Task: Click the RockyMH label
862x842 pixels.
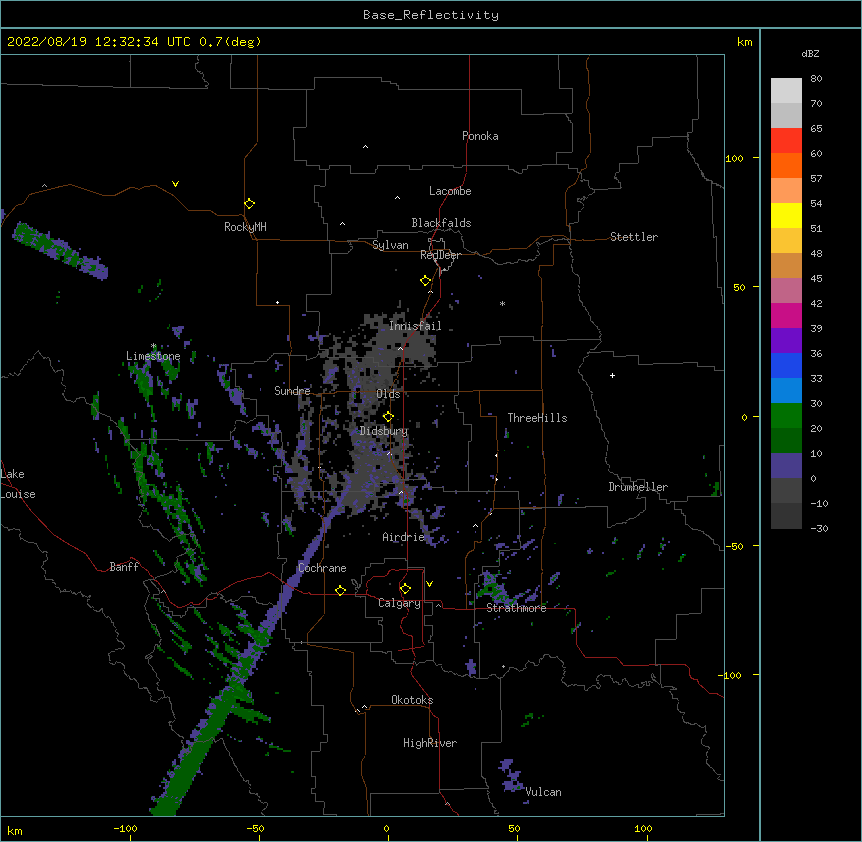Action: click(245, 226)
